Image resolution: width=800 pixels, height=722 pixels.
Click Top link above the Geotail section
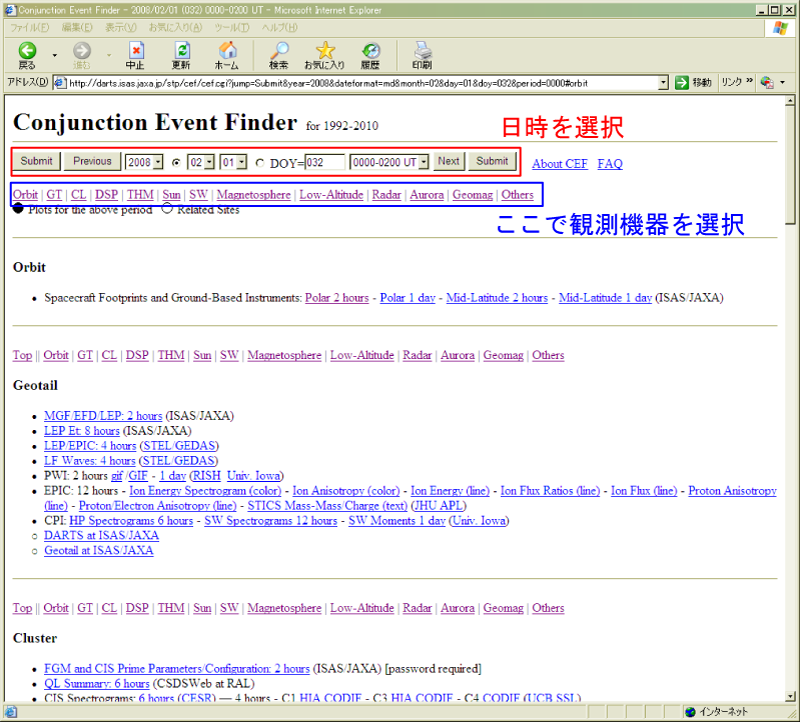click(22, 355)
